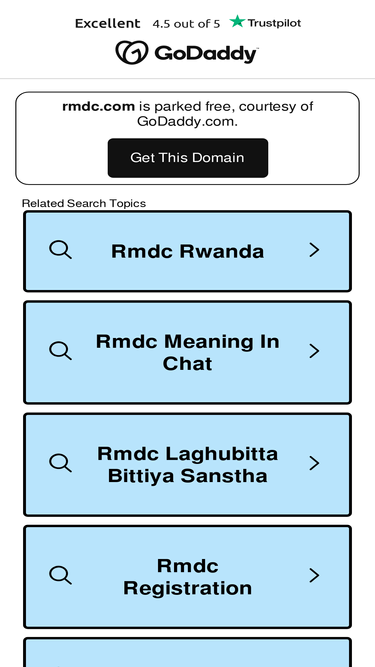Click the Trustpilot brand name

coord(274,23)
